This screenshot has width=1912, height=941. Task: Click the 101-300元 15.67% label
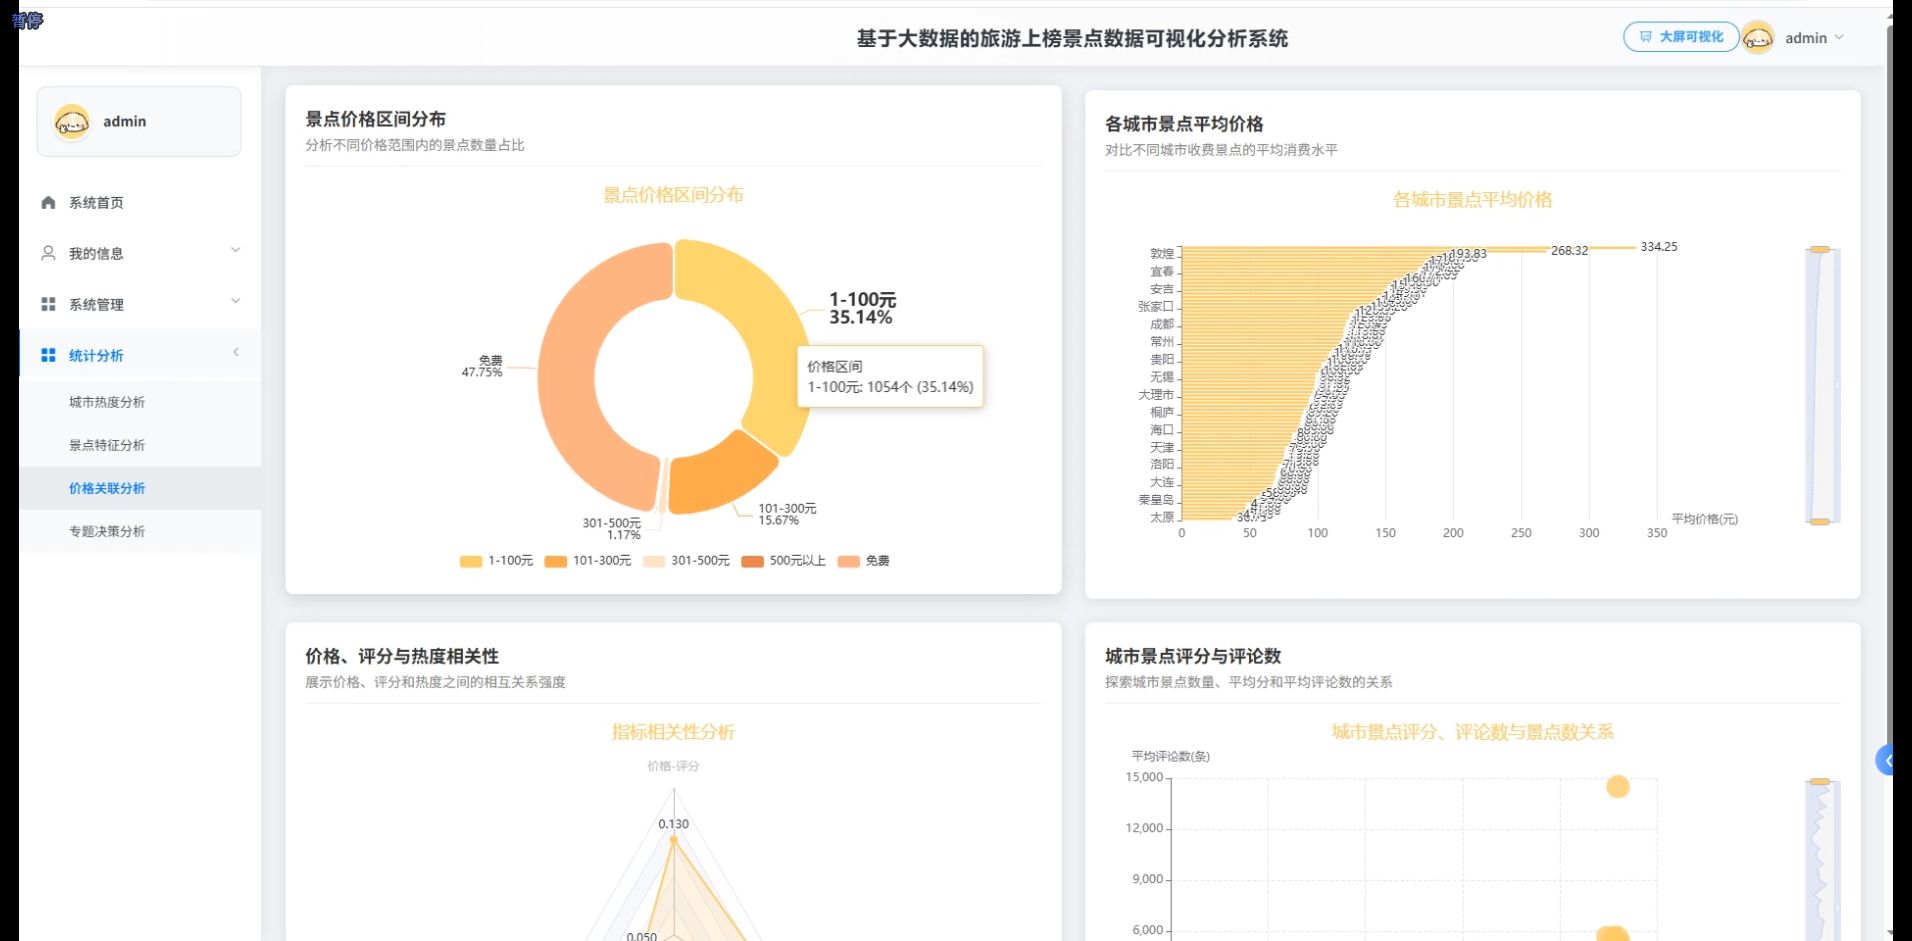(787, 514)
